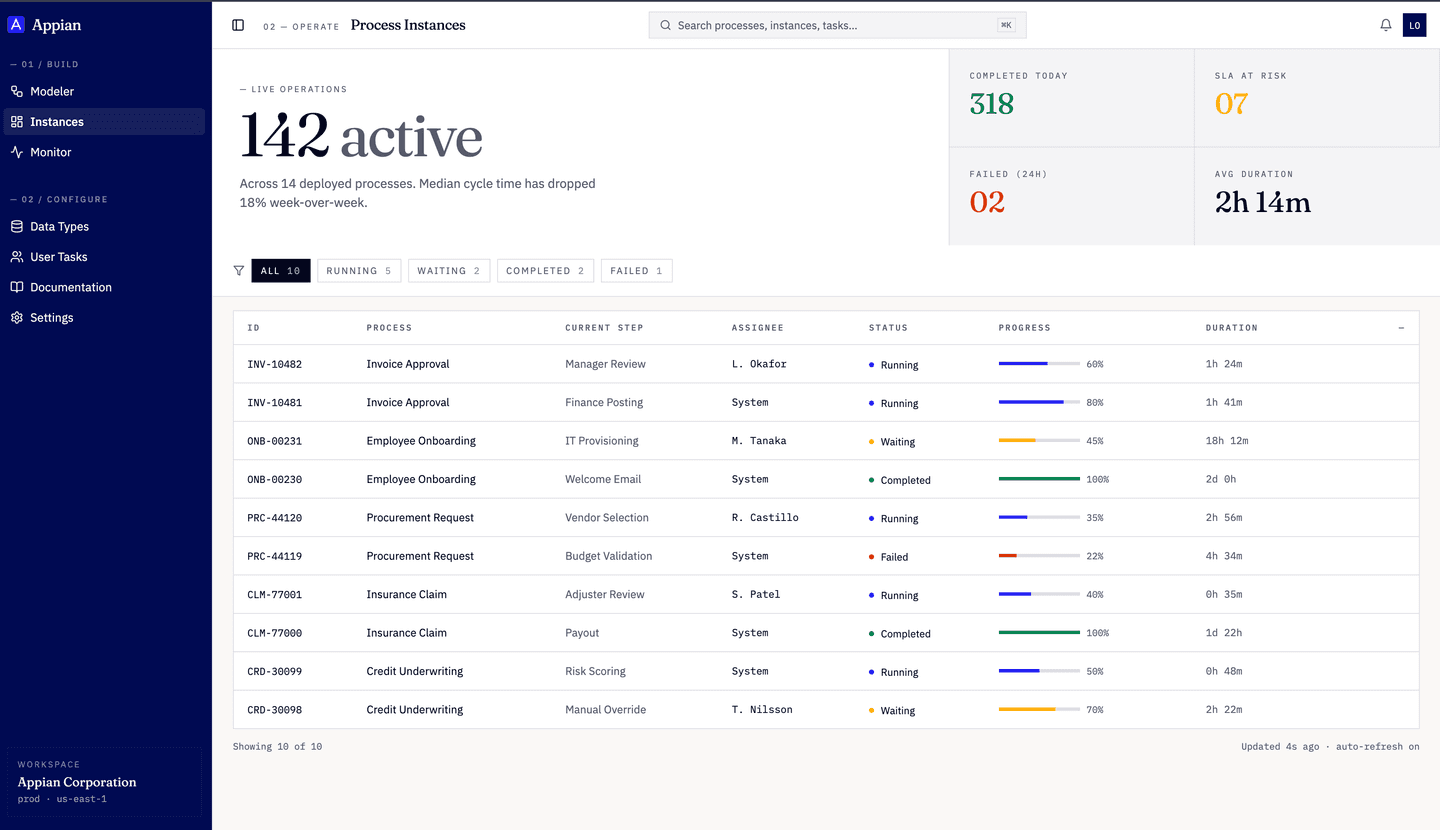Toggle the RUNNING status filter

(359, 270)
